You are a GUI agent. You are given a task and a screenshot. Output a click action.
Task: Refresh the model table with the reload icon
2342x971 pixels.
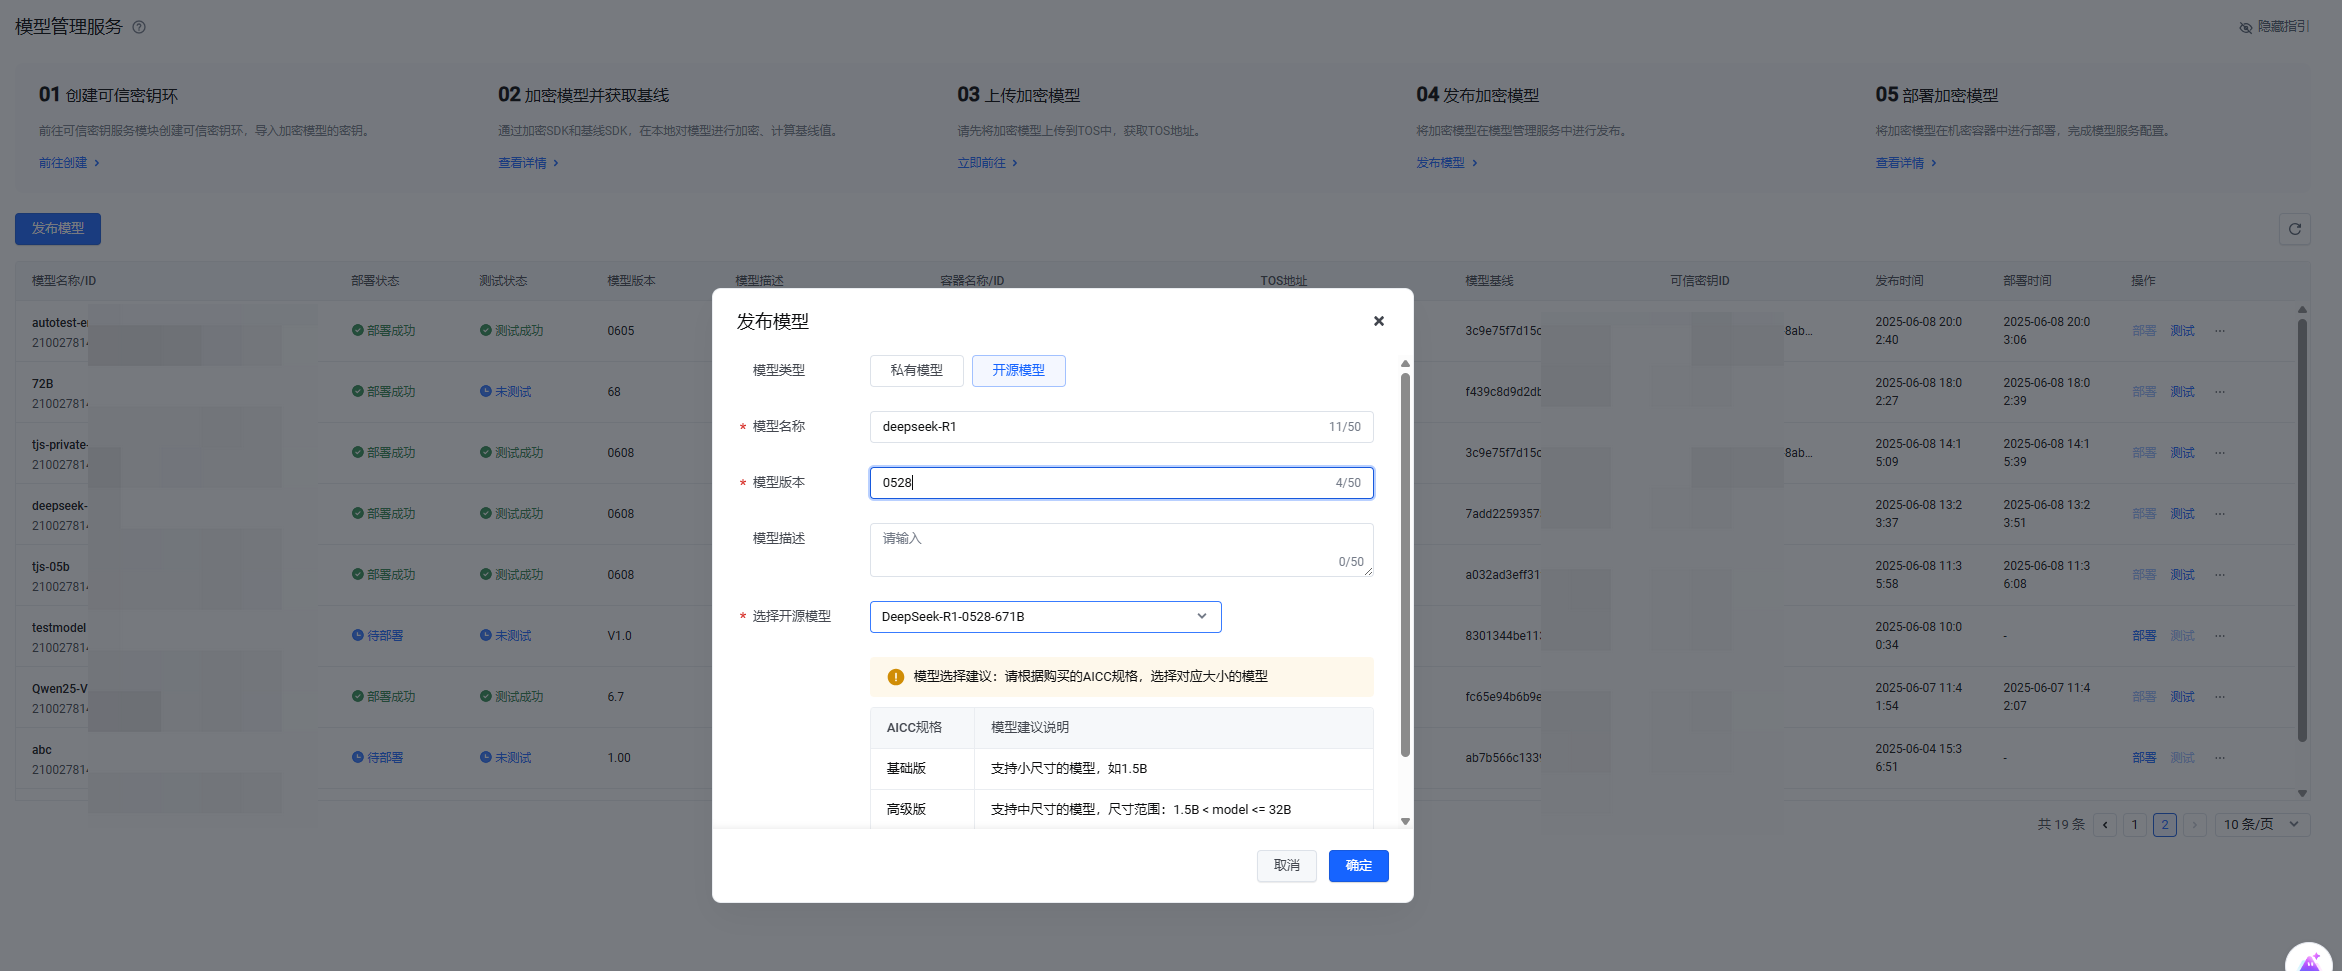pos(2295,229)
